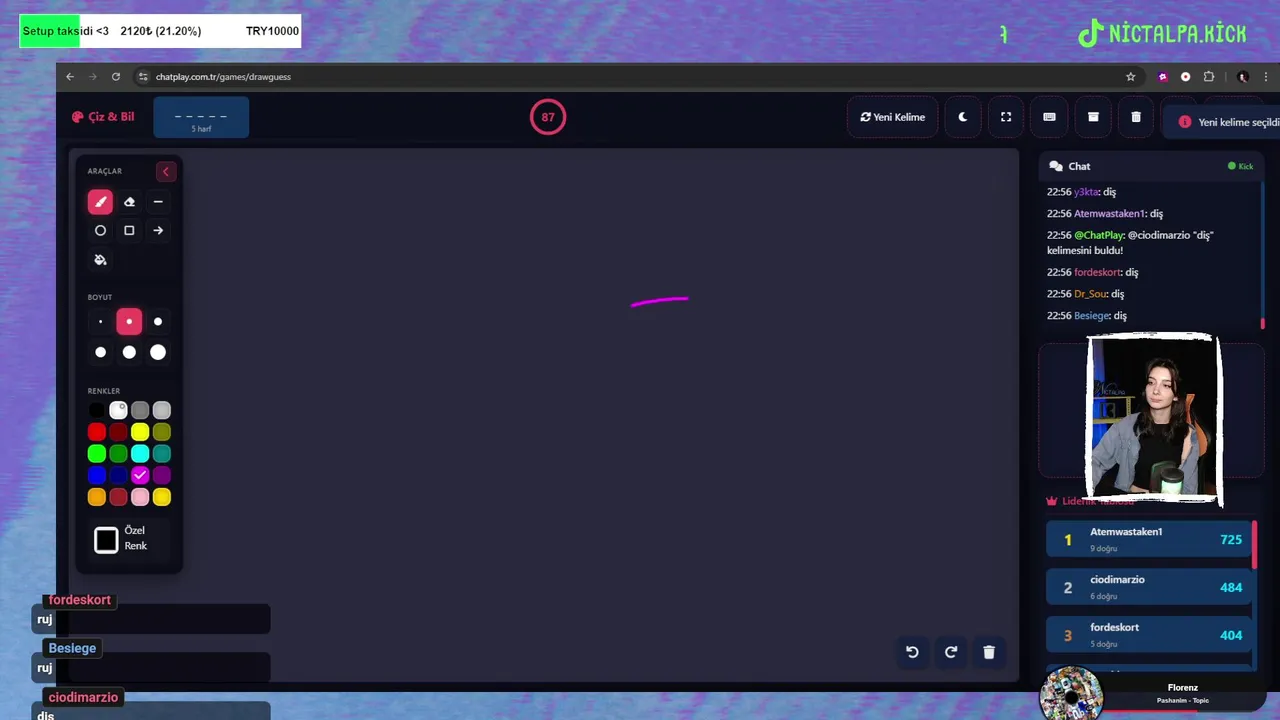Screen dimensions: 1280x720
Task: Click the 5 harf word hint box
Action: pos(201,118)
